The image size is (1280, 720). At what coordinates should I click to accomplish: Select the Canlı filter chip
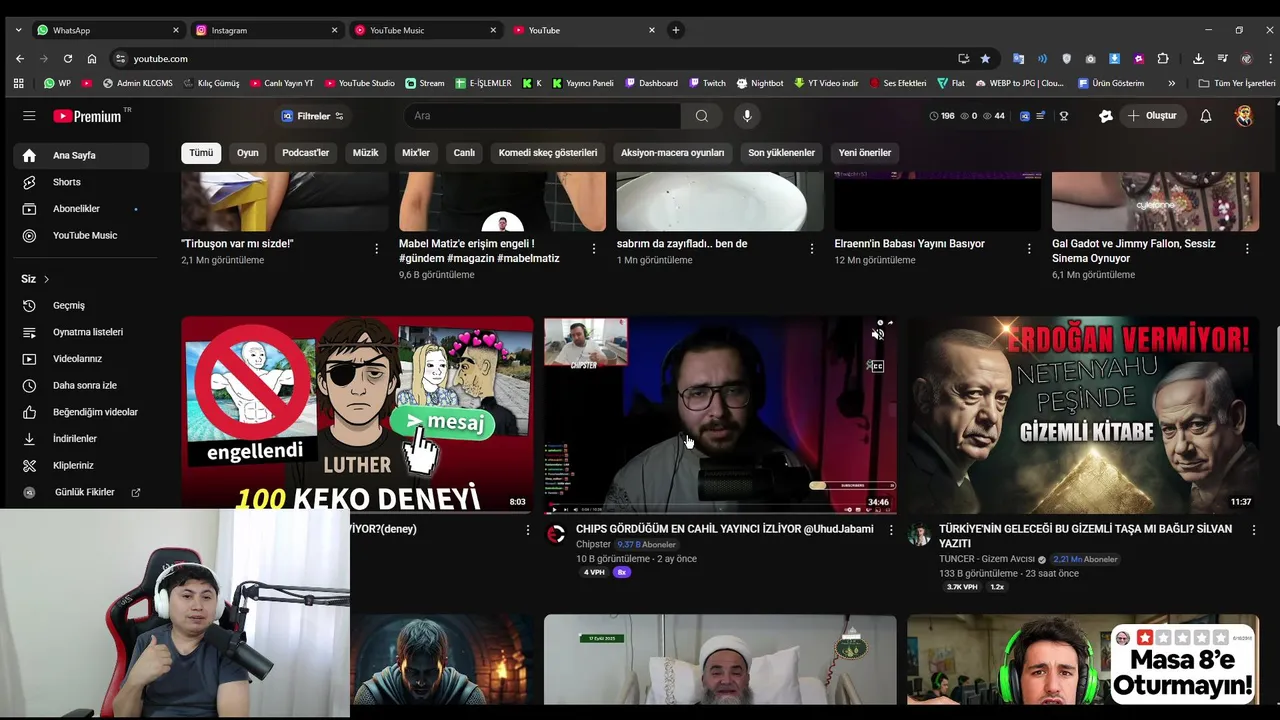click(464, 153)
